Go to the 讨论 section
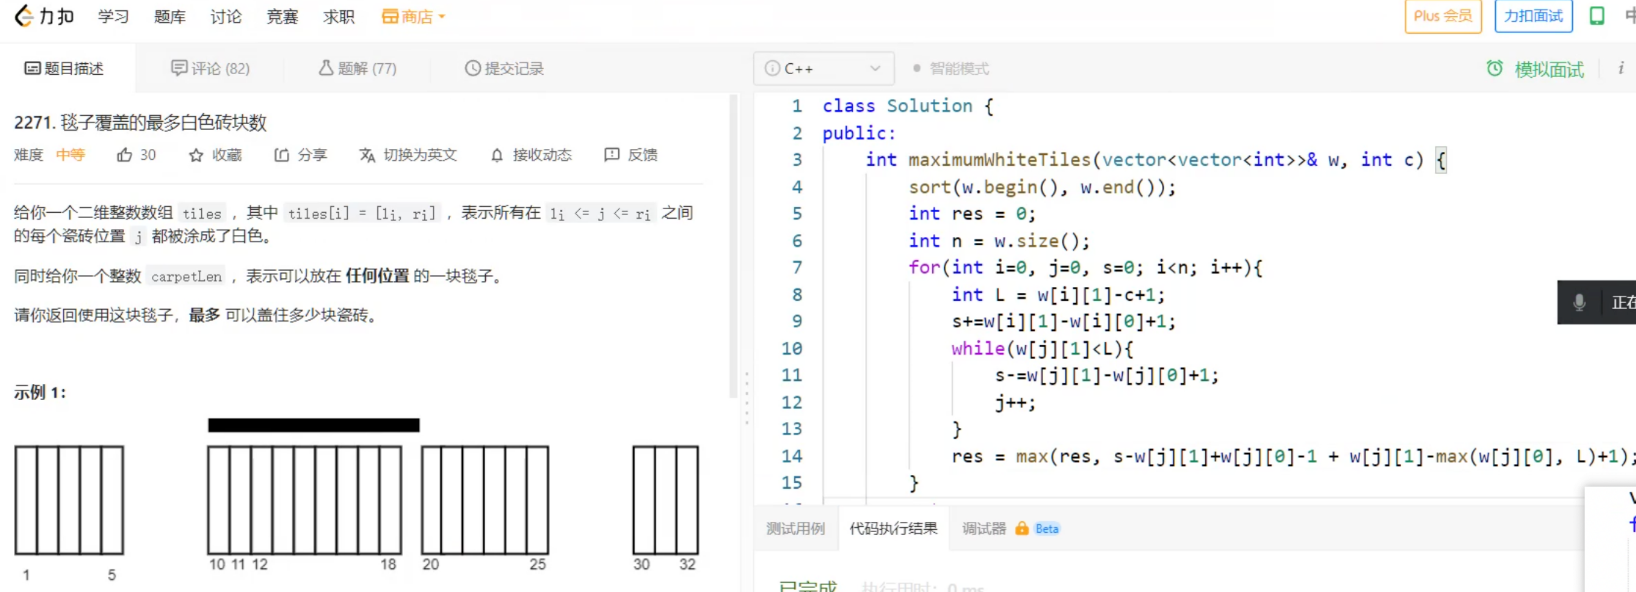 click(x=226, y=17)
